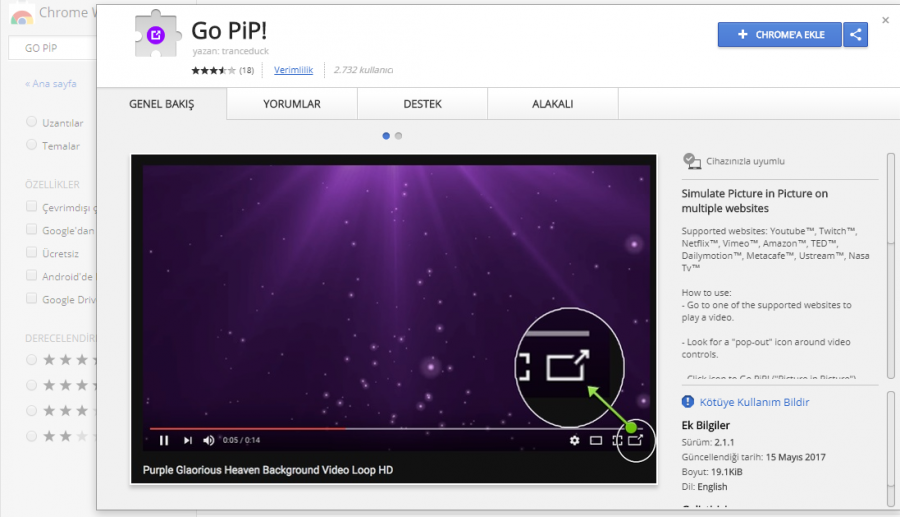Click the star rating of Go PiP!
Viewport: 900px width, 517px height.
pos(213,70)
